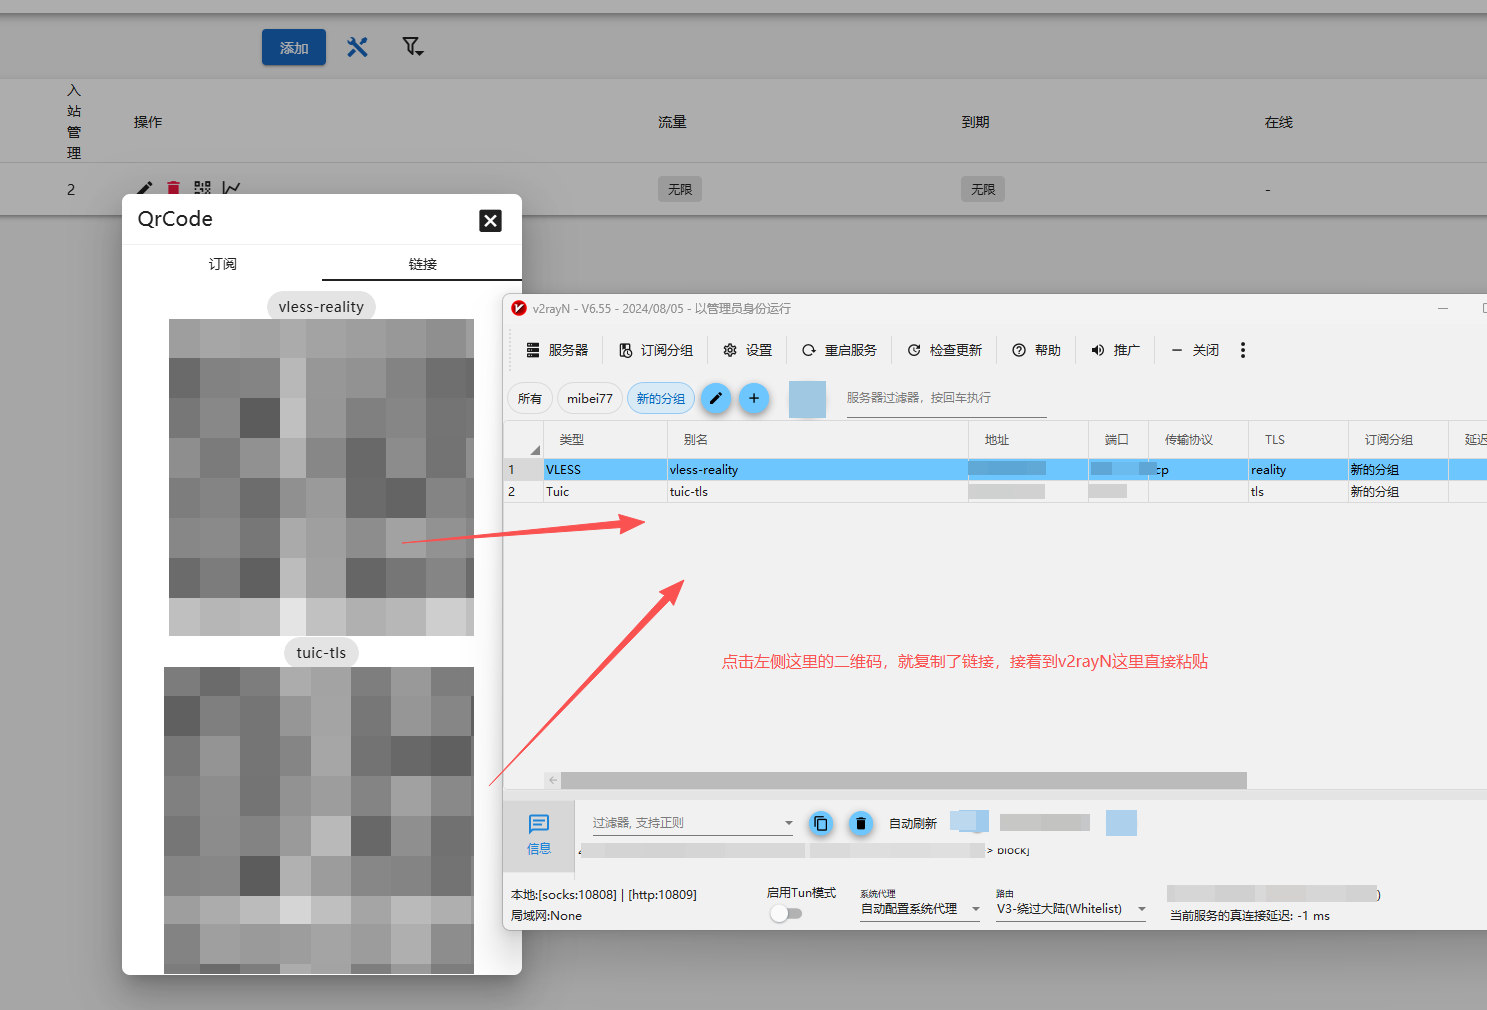Clear log with the blue trash icon
The width and height of the screenshot is (1487, 1010).
(x=860, y=823)
